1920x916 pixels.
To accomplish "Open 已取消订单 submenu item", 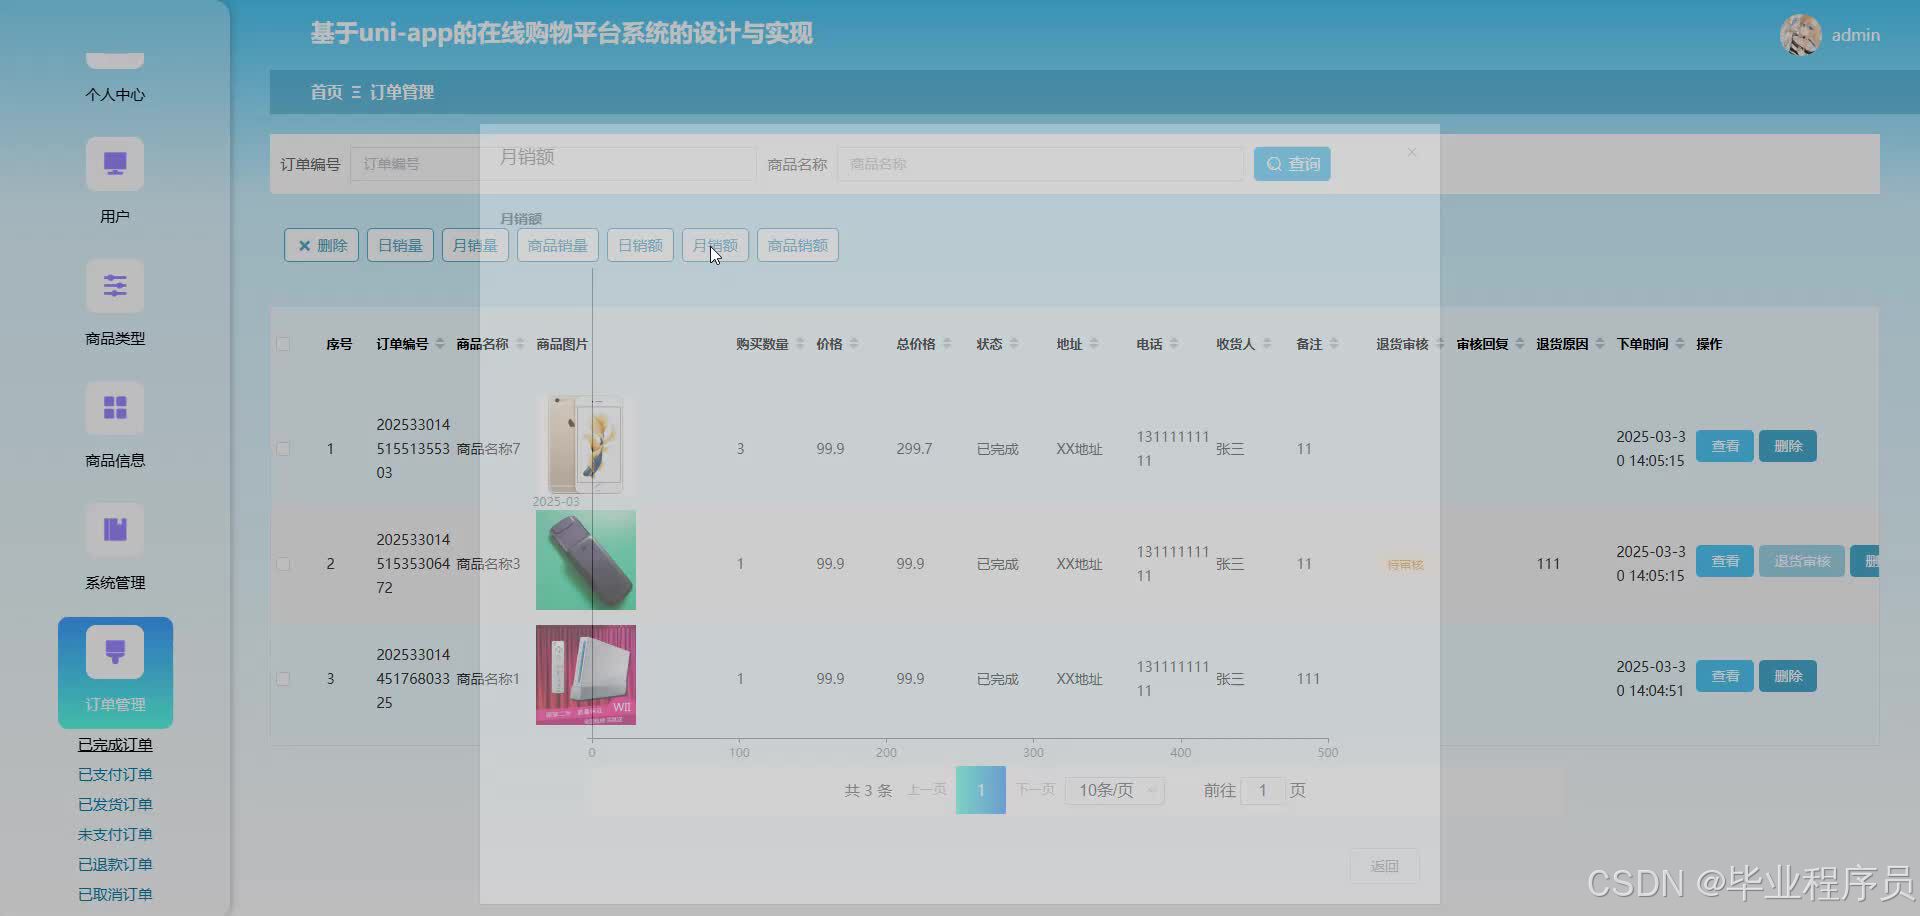I will 115,895.
